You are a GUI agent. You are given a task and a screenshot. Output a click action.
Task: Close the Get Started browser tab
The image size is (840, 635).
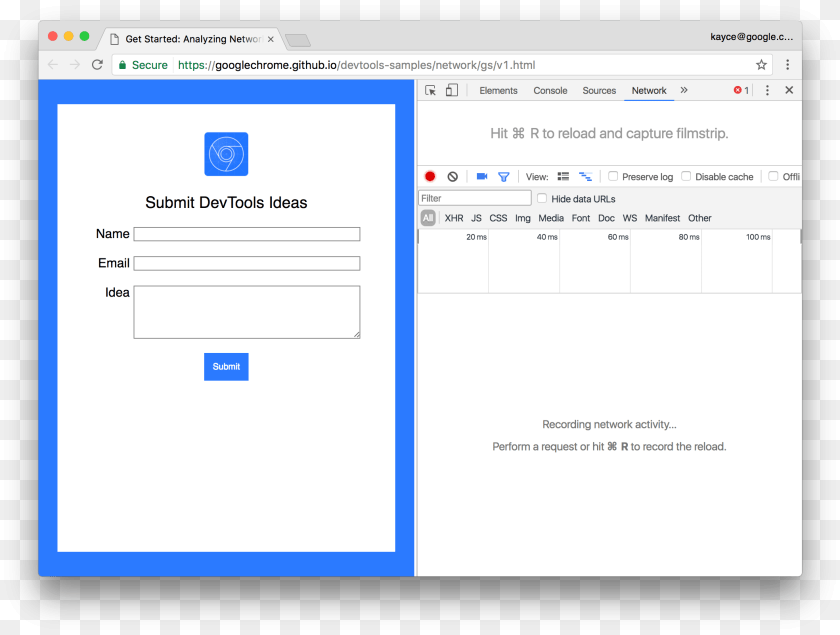[x=271, y=39]
